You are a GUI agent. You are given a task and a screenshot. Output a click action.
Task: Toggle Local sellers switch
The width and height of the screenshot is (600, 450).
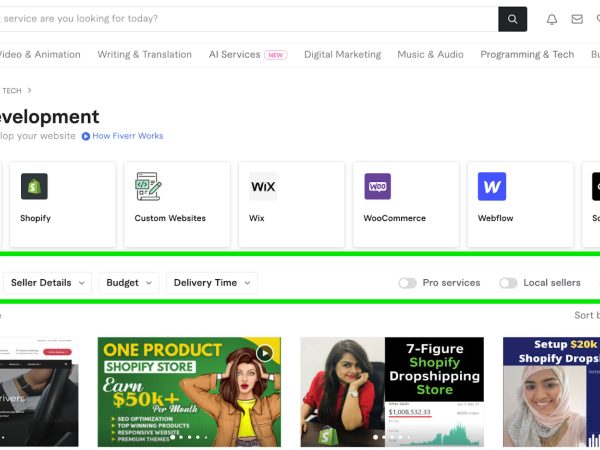pyautogui.click(x=508, y=283)
